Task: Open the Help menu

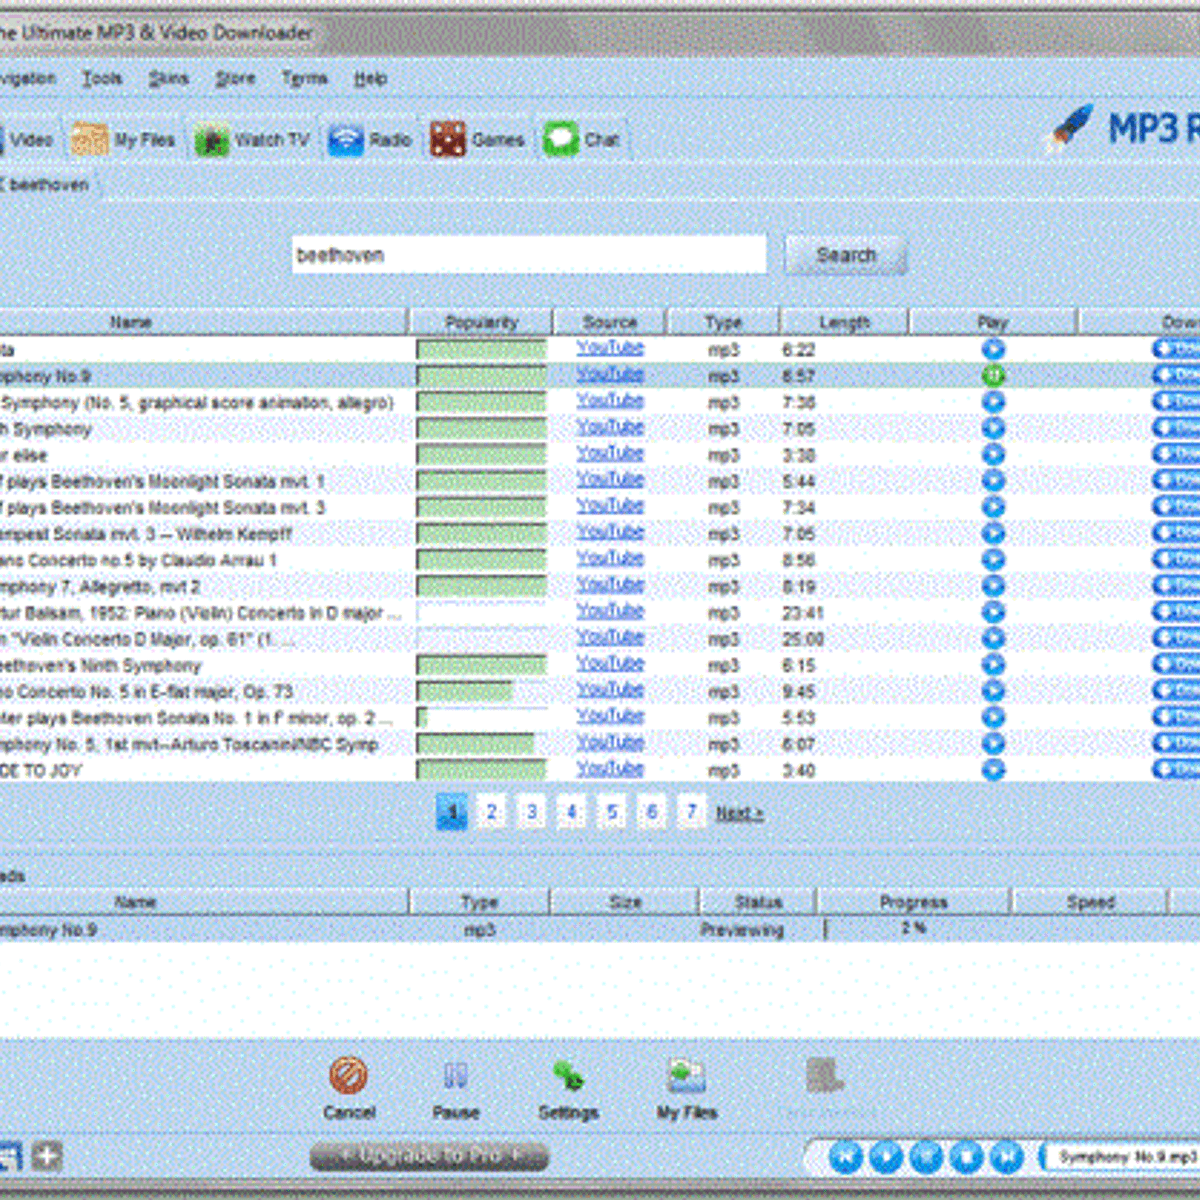Action: coord(370,78)
